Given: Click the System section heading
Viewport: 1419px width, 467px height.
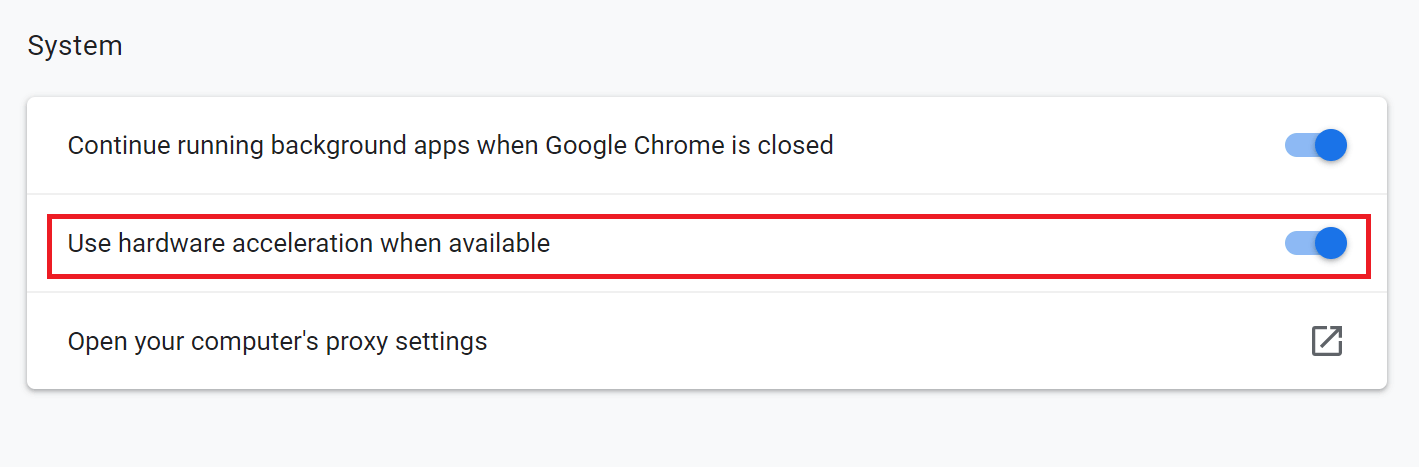Looking at the screenshot, I should tap(75, 46).
